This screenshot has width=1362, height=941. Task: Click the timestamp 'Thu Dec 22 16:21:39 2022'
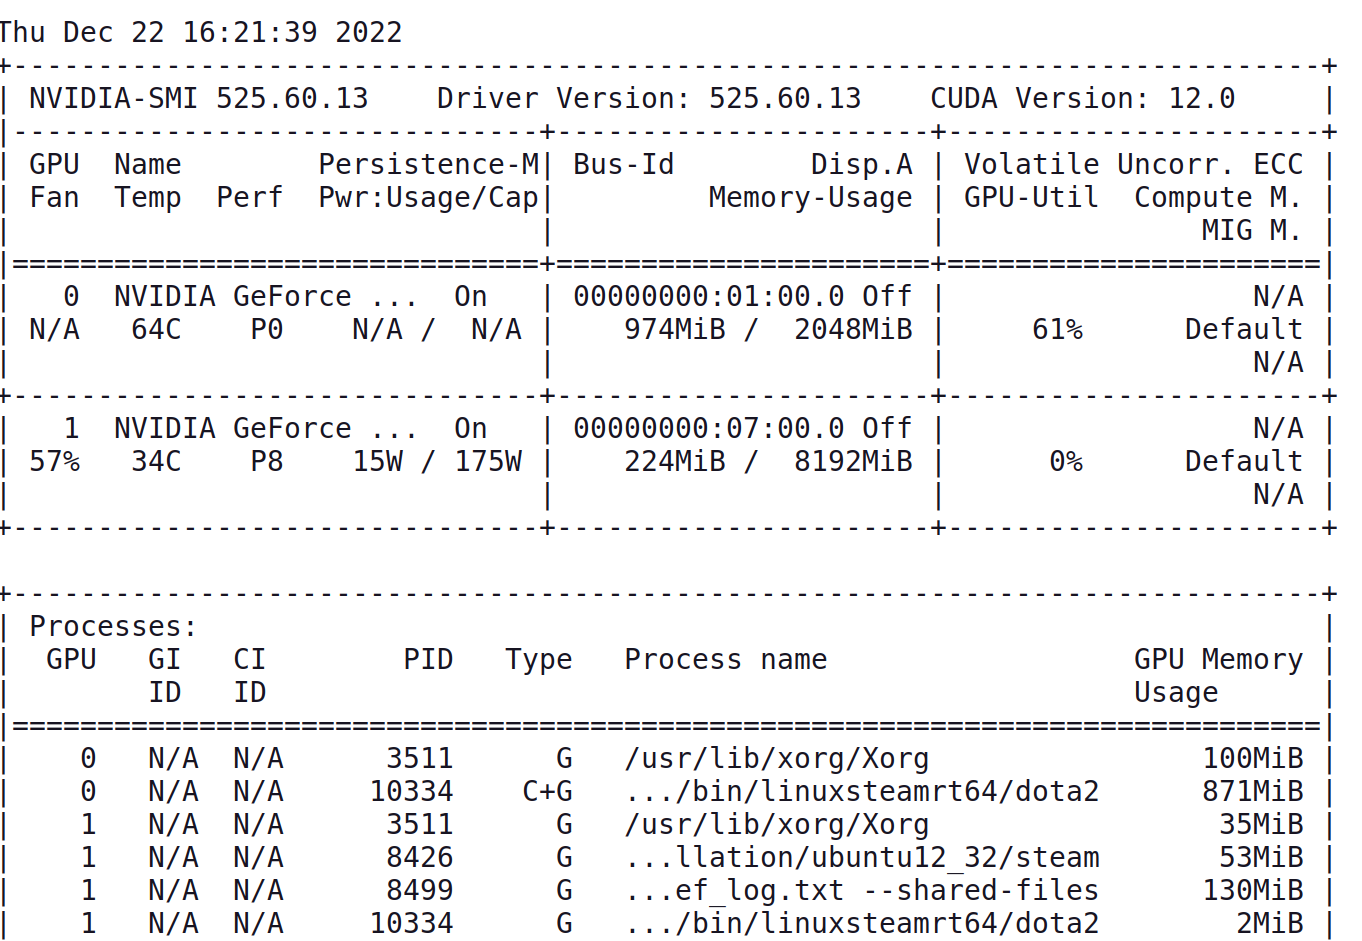pyautogui.click(x=200, y=32)
